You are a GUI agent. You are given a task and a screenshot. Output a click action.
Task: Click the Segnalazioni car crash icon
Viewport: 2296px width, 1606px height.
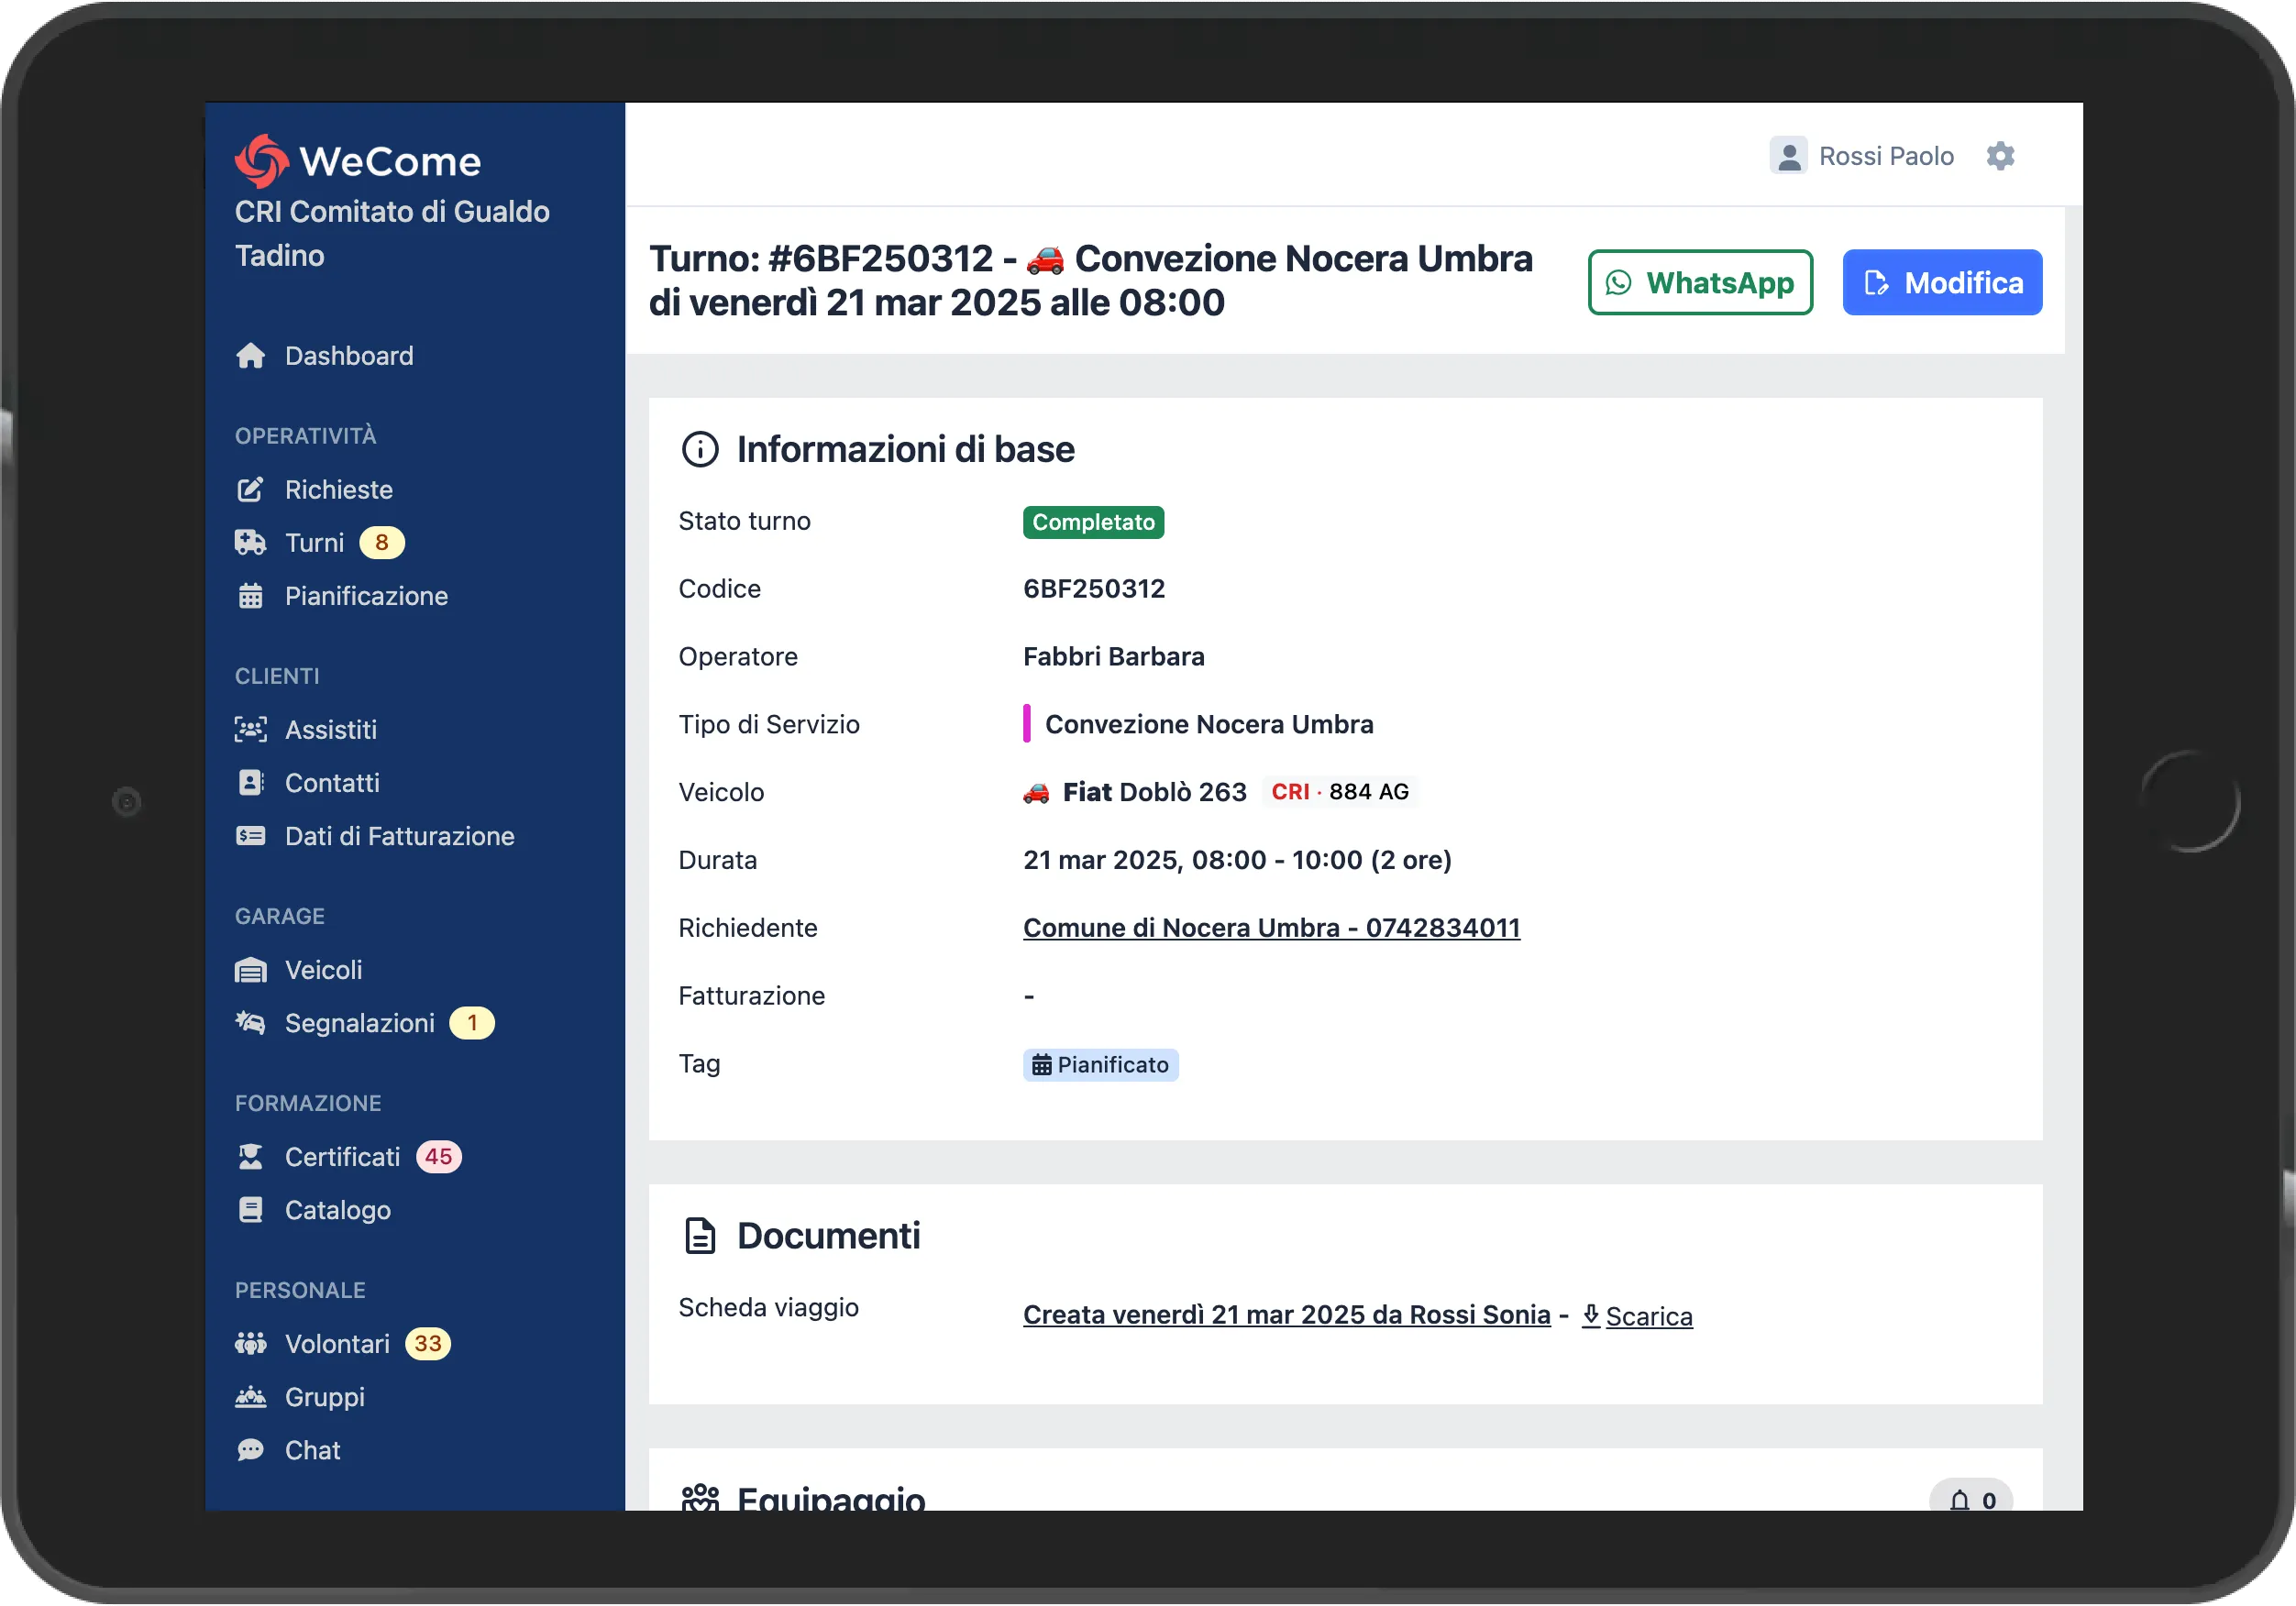click(x=250, y=1023)
